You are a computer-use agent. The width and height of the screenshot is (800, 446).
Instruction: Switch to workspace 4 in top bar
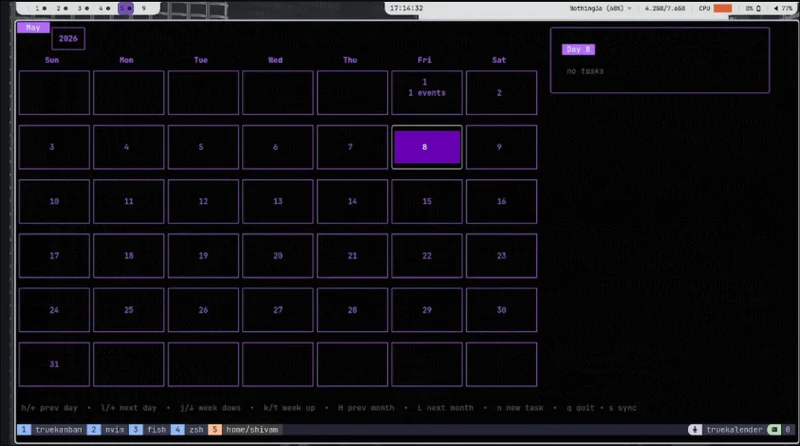tap(104, 8)
